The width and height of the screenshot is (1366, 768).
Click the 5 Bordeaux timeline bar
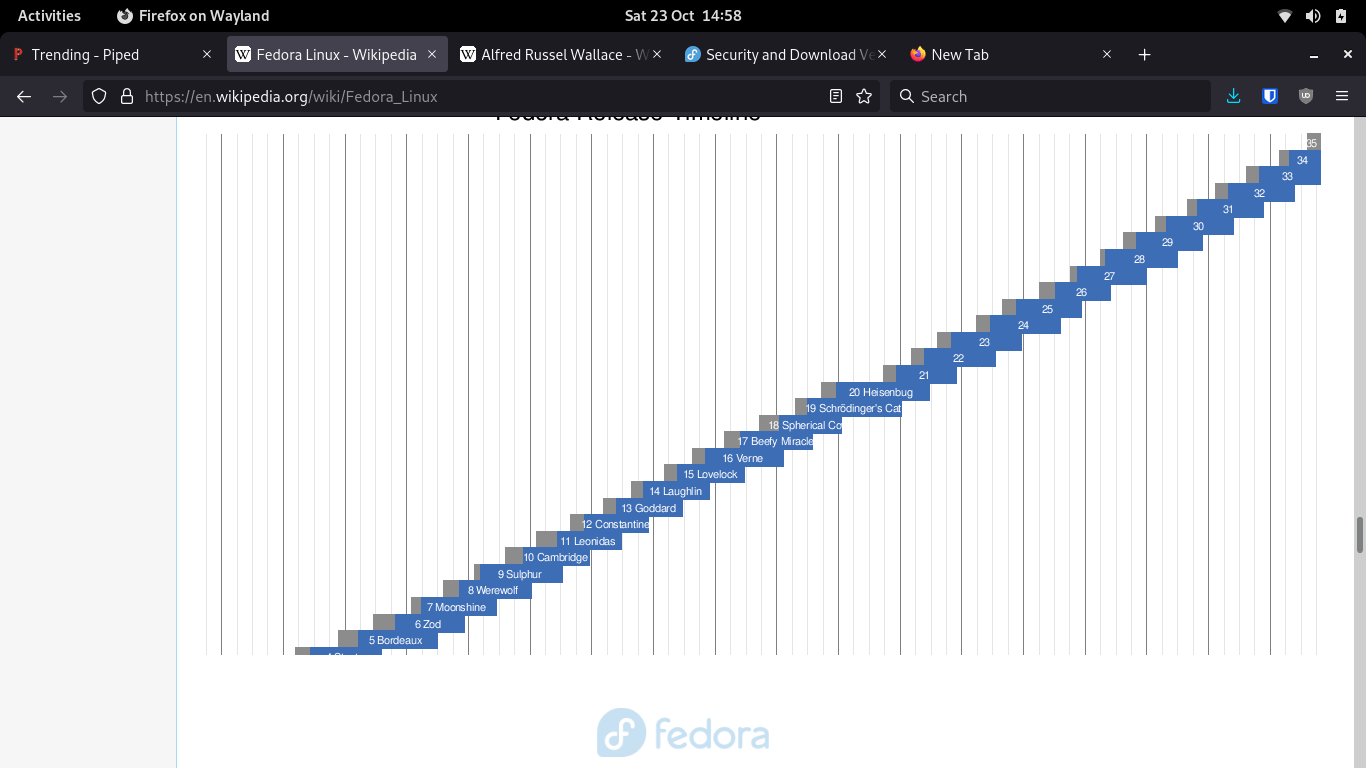[x=398, y=640]
